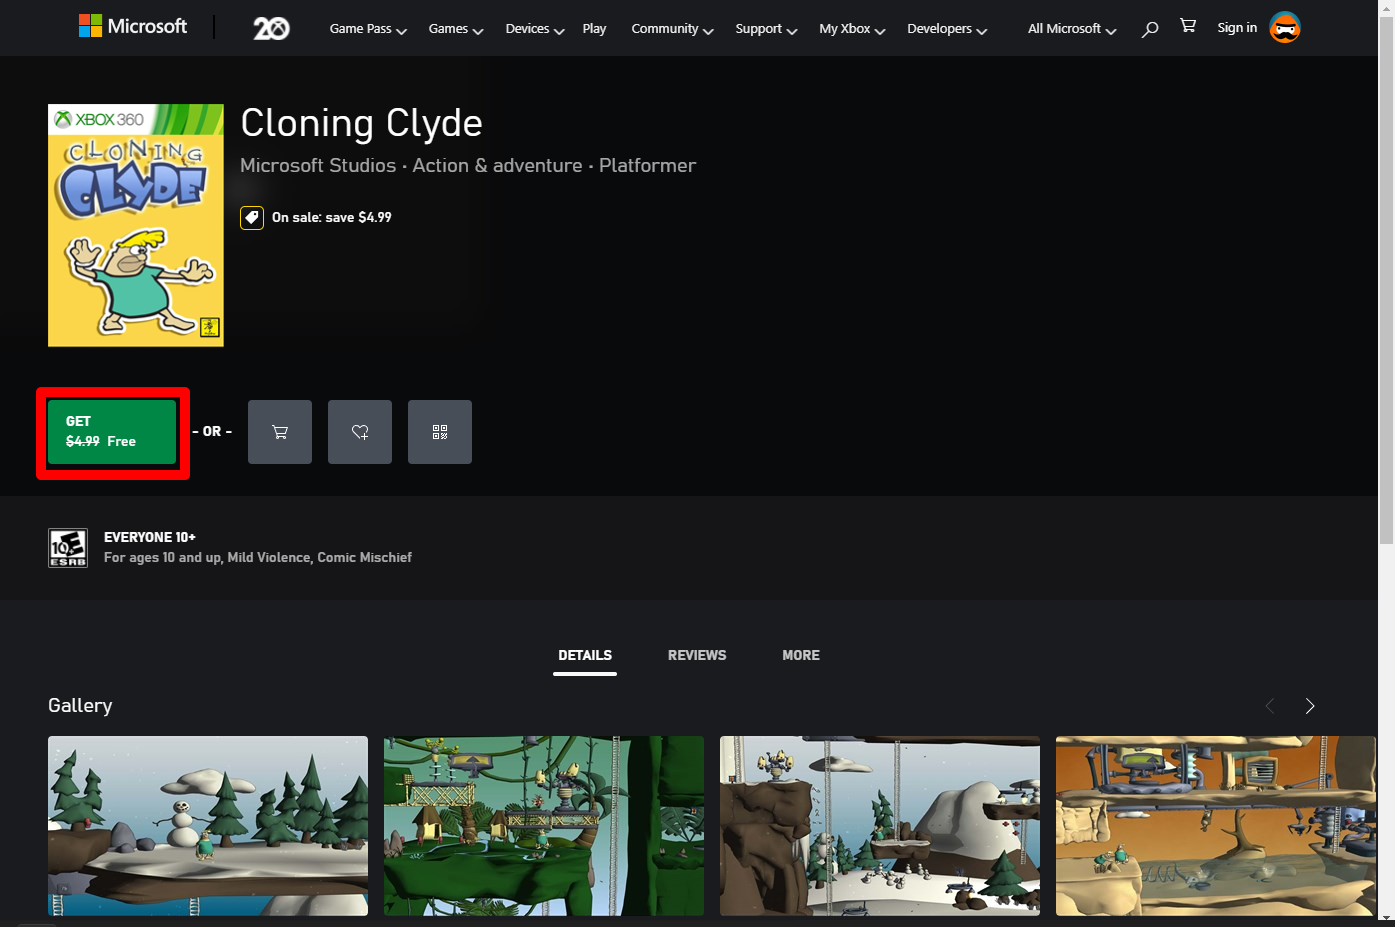
Task: Open the Platformer category link
Action: [647, 166]
